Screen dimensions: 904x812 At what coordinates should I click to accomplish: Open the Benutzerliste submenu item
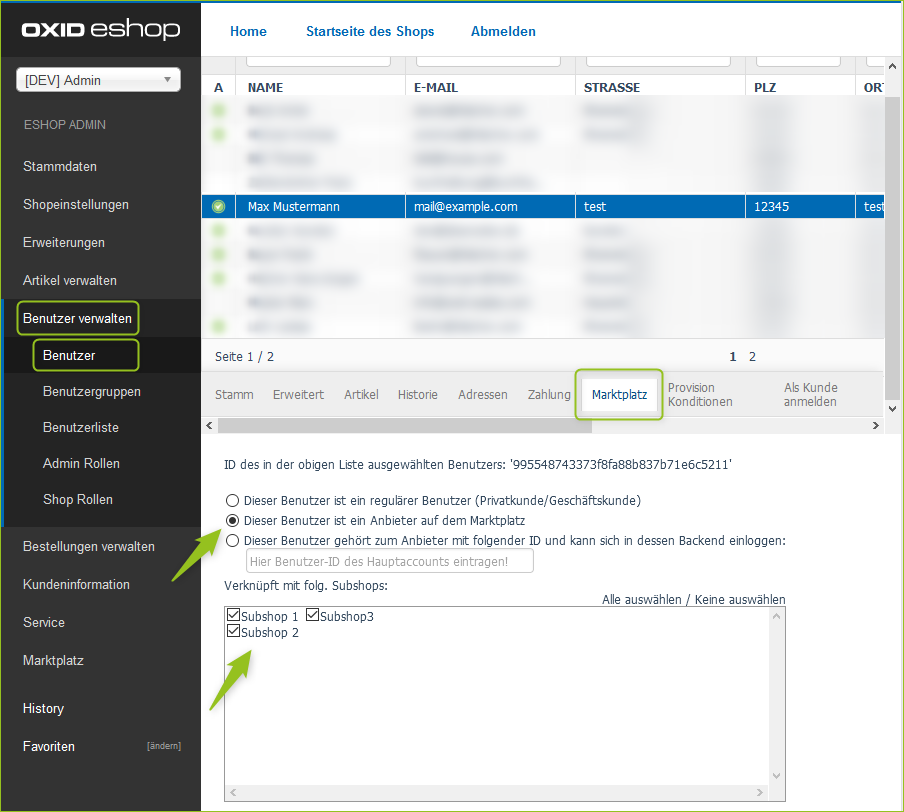[81, 427]
